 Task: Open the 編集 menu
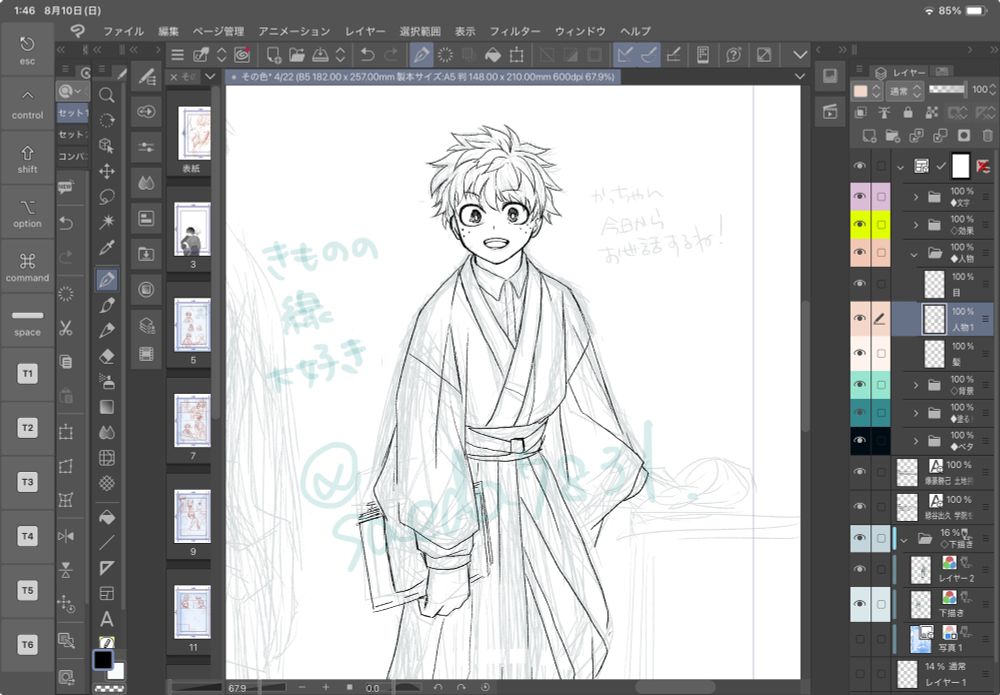[x=168, y=31]
